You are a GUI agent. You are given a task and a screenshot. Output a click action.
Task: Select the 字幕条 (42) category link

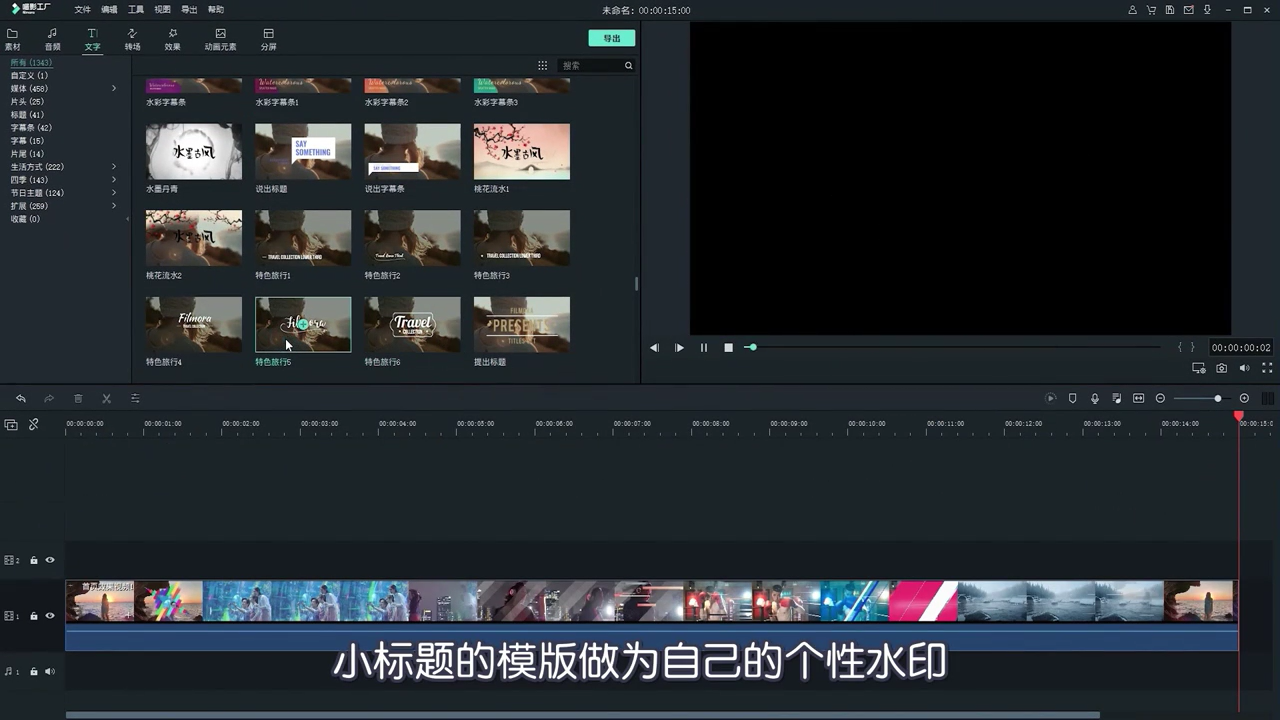[x=29, y=127]
